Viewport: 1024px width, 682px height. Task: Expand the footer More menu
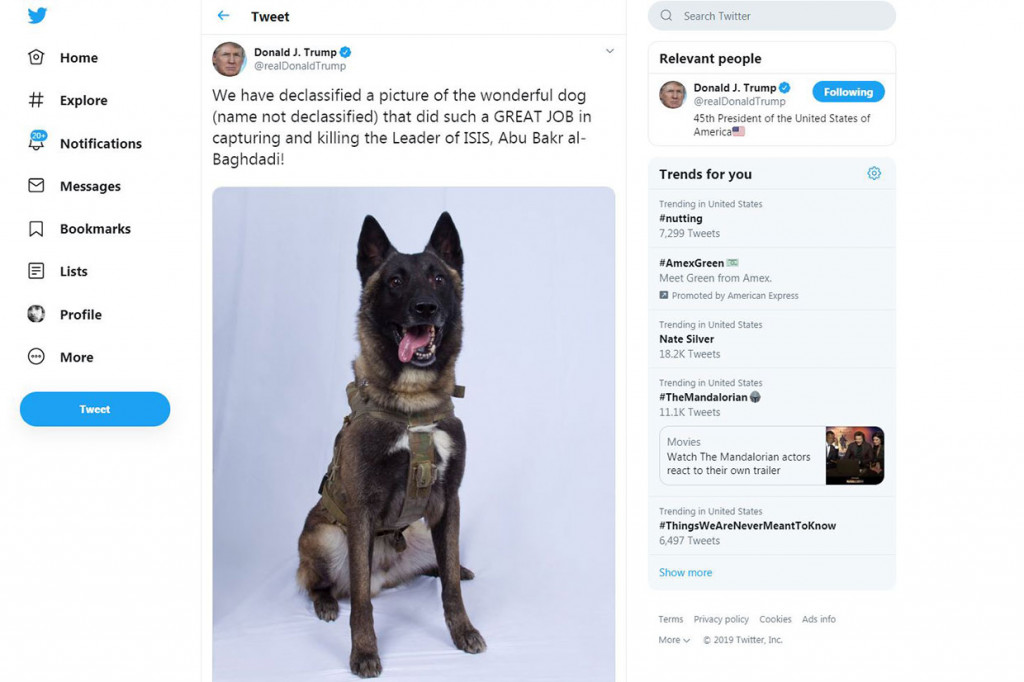(x=672, y=639)
